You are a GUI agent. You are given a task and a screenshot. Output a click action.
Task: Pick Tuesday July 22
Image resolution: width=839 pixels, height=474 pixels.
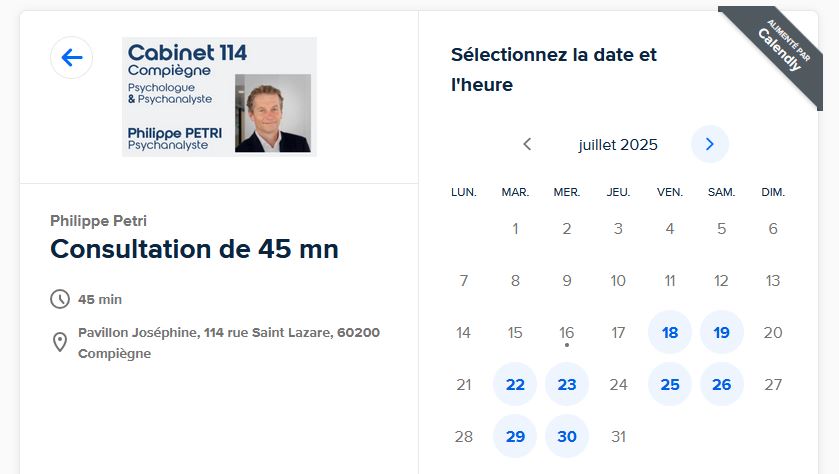[515, 384]
